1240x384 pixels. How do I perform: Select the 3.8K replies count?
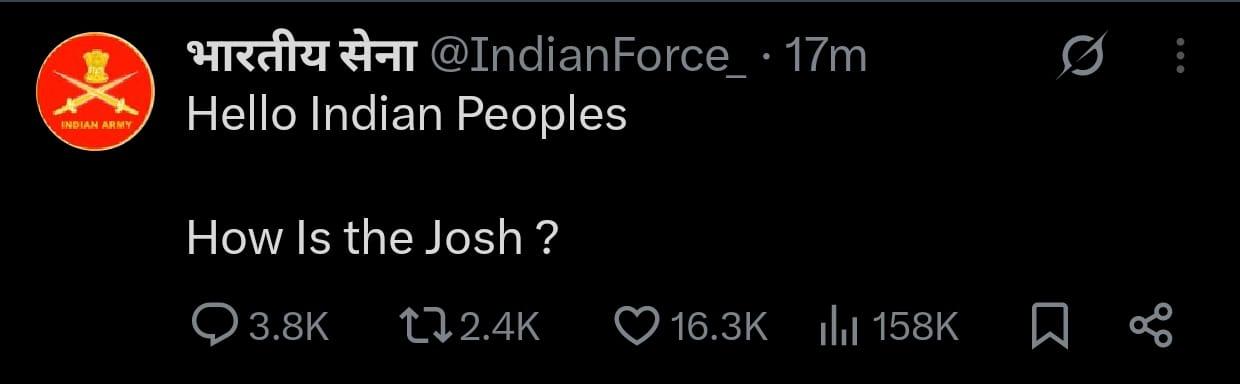click(x=289, y=327)
